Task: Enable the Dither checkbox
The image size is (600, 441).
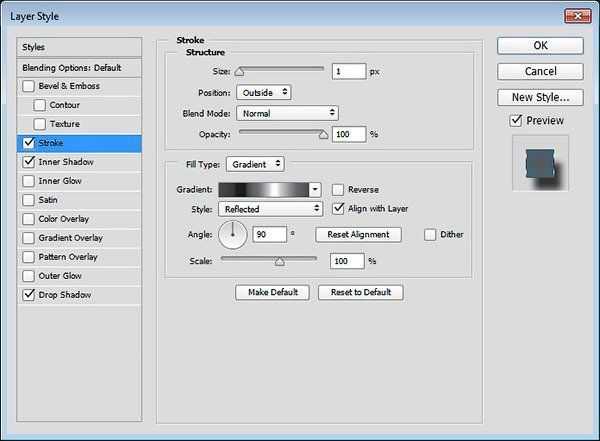Action: (x=430, y=234)
